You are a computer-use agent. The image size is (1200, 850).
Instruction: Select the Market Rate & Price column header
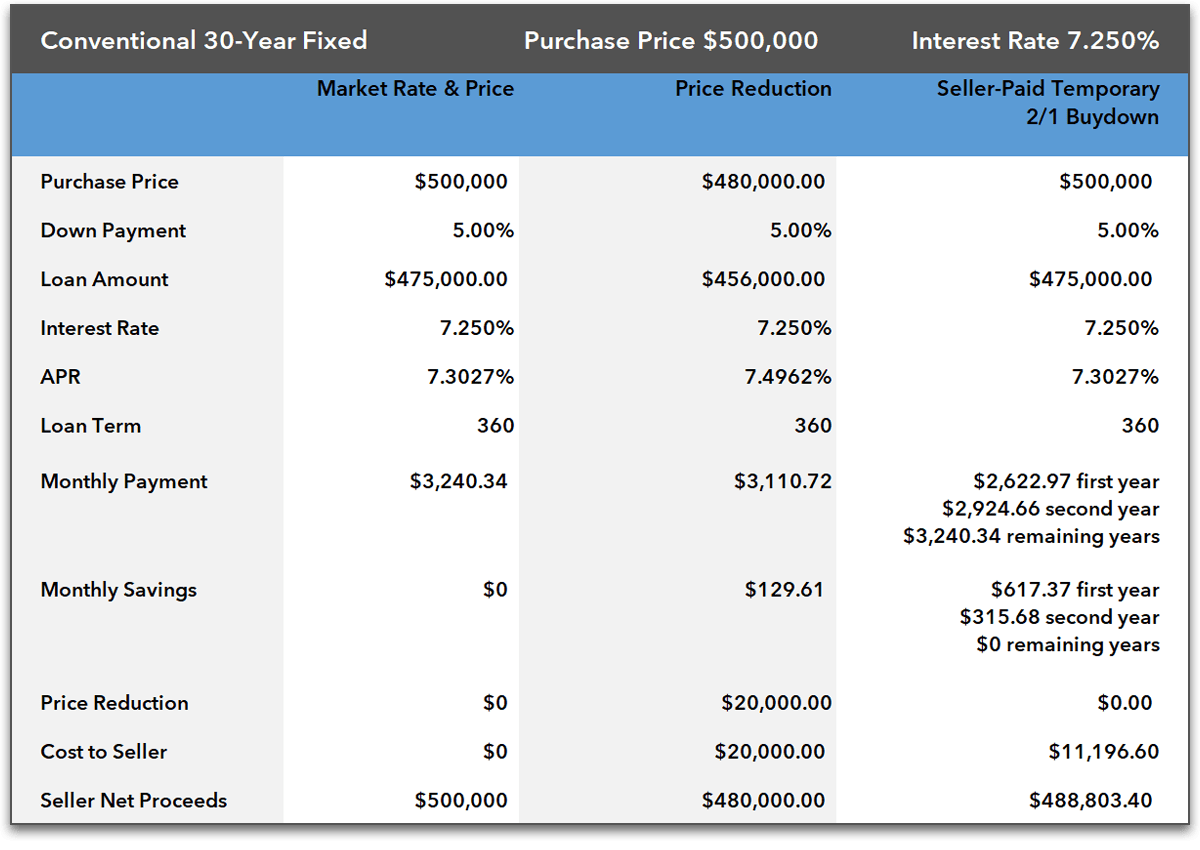tap(415, 89)
